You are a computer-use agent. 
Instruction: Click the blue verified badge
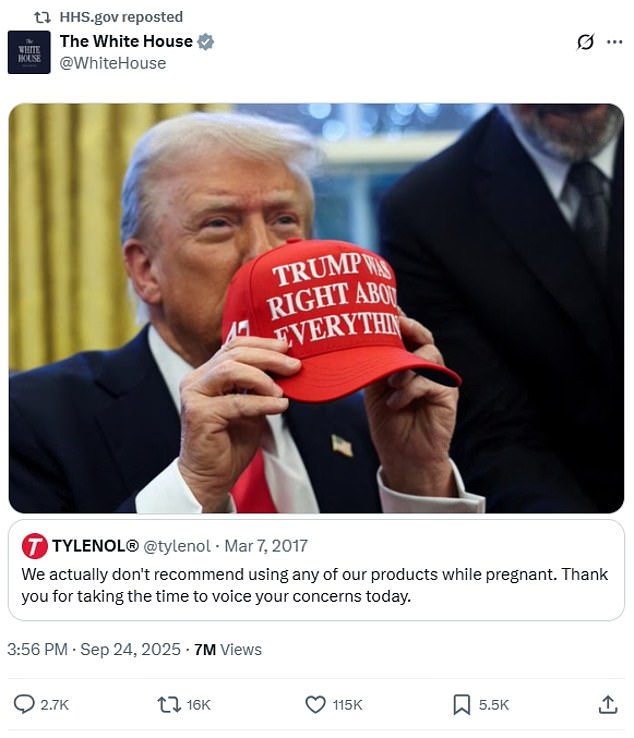[205, 42]
